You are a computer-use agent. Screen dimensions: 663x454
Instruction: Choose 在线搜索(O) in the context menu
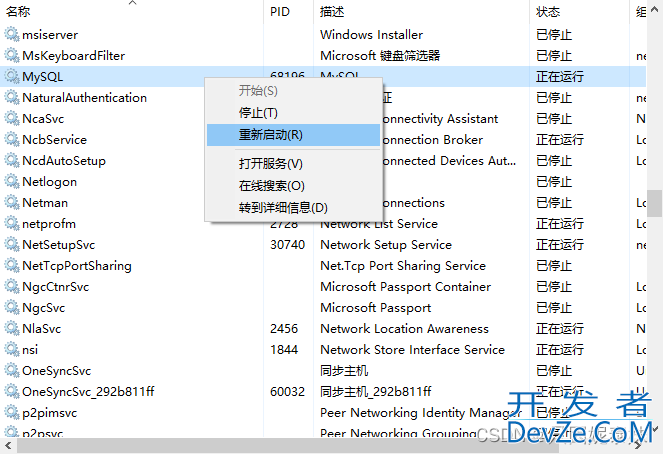coord(293,186)
